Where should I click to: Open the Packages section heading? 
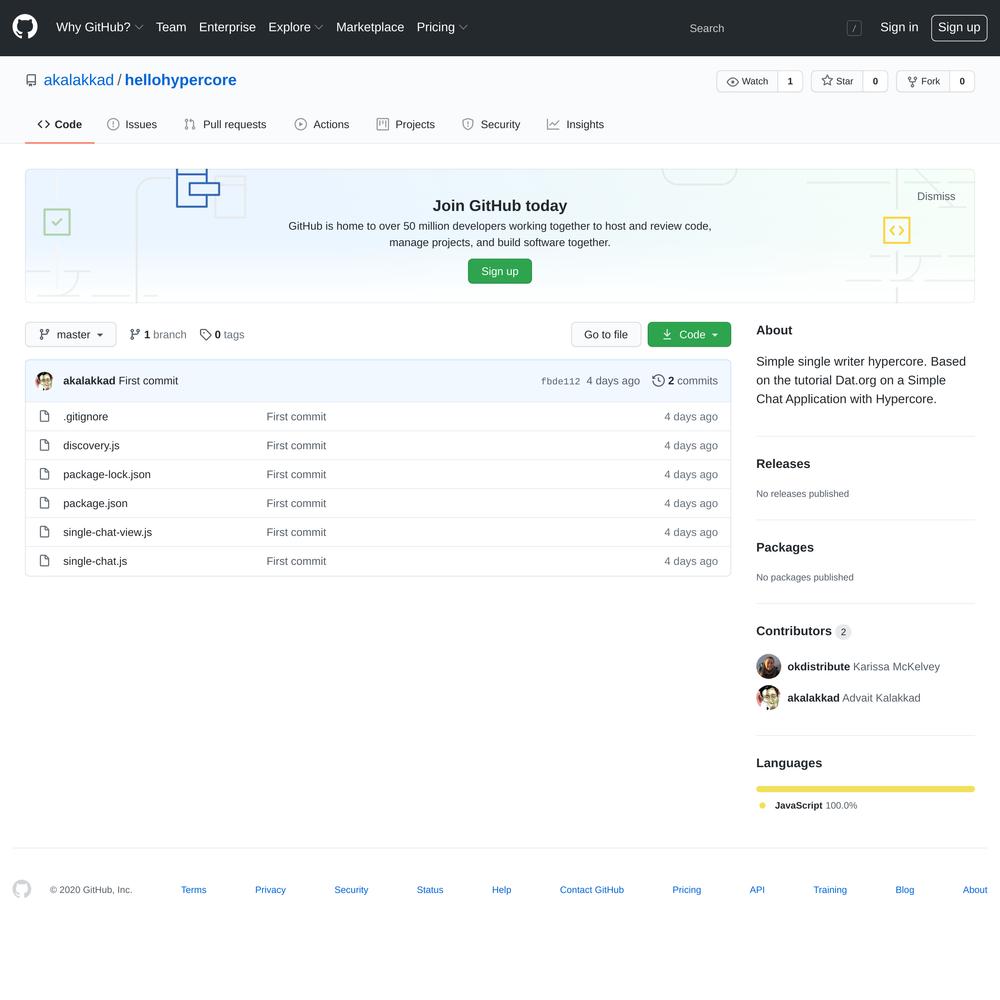785,547
